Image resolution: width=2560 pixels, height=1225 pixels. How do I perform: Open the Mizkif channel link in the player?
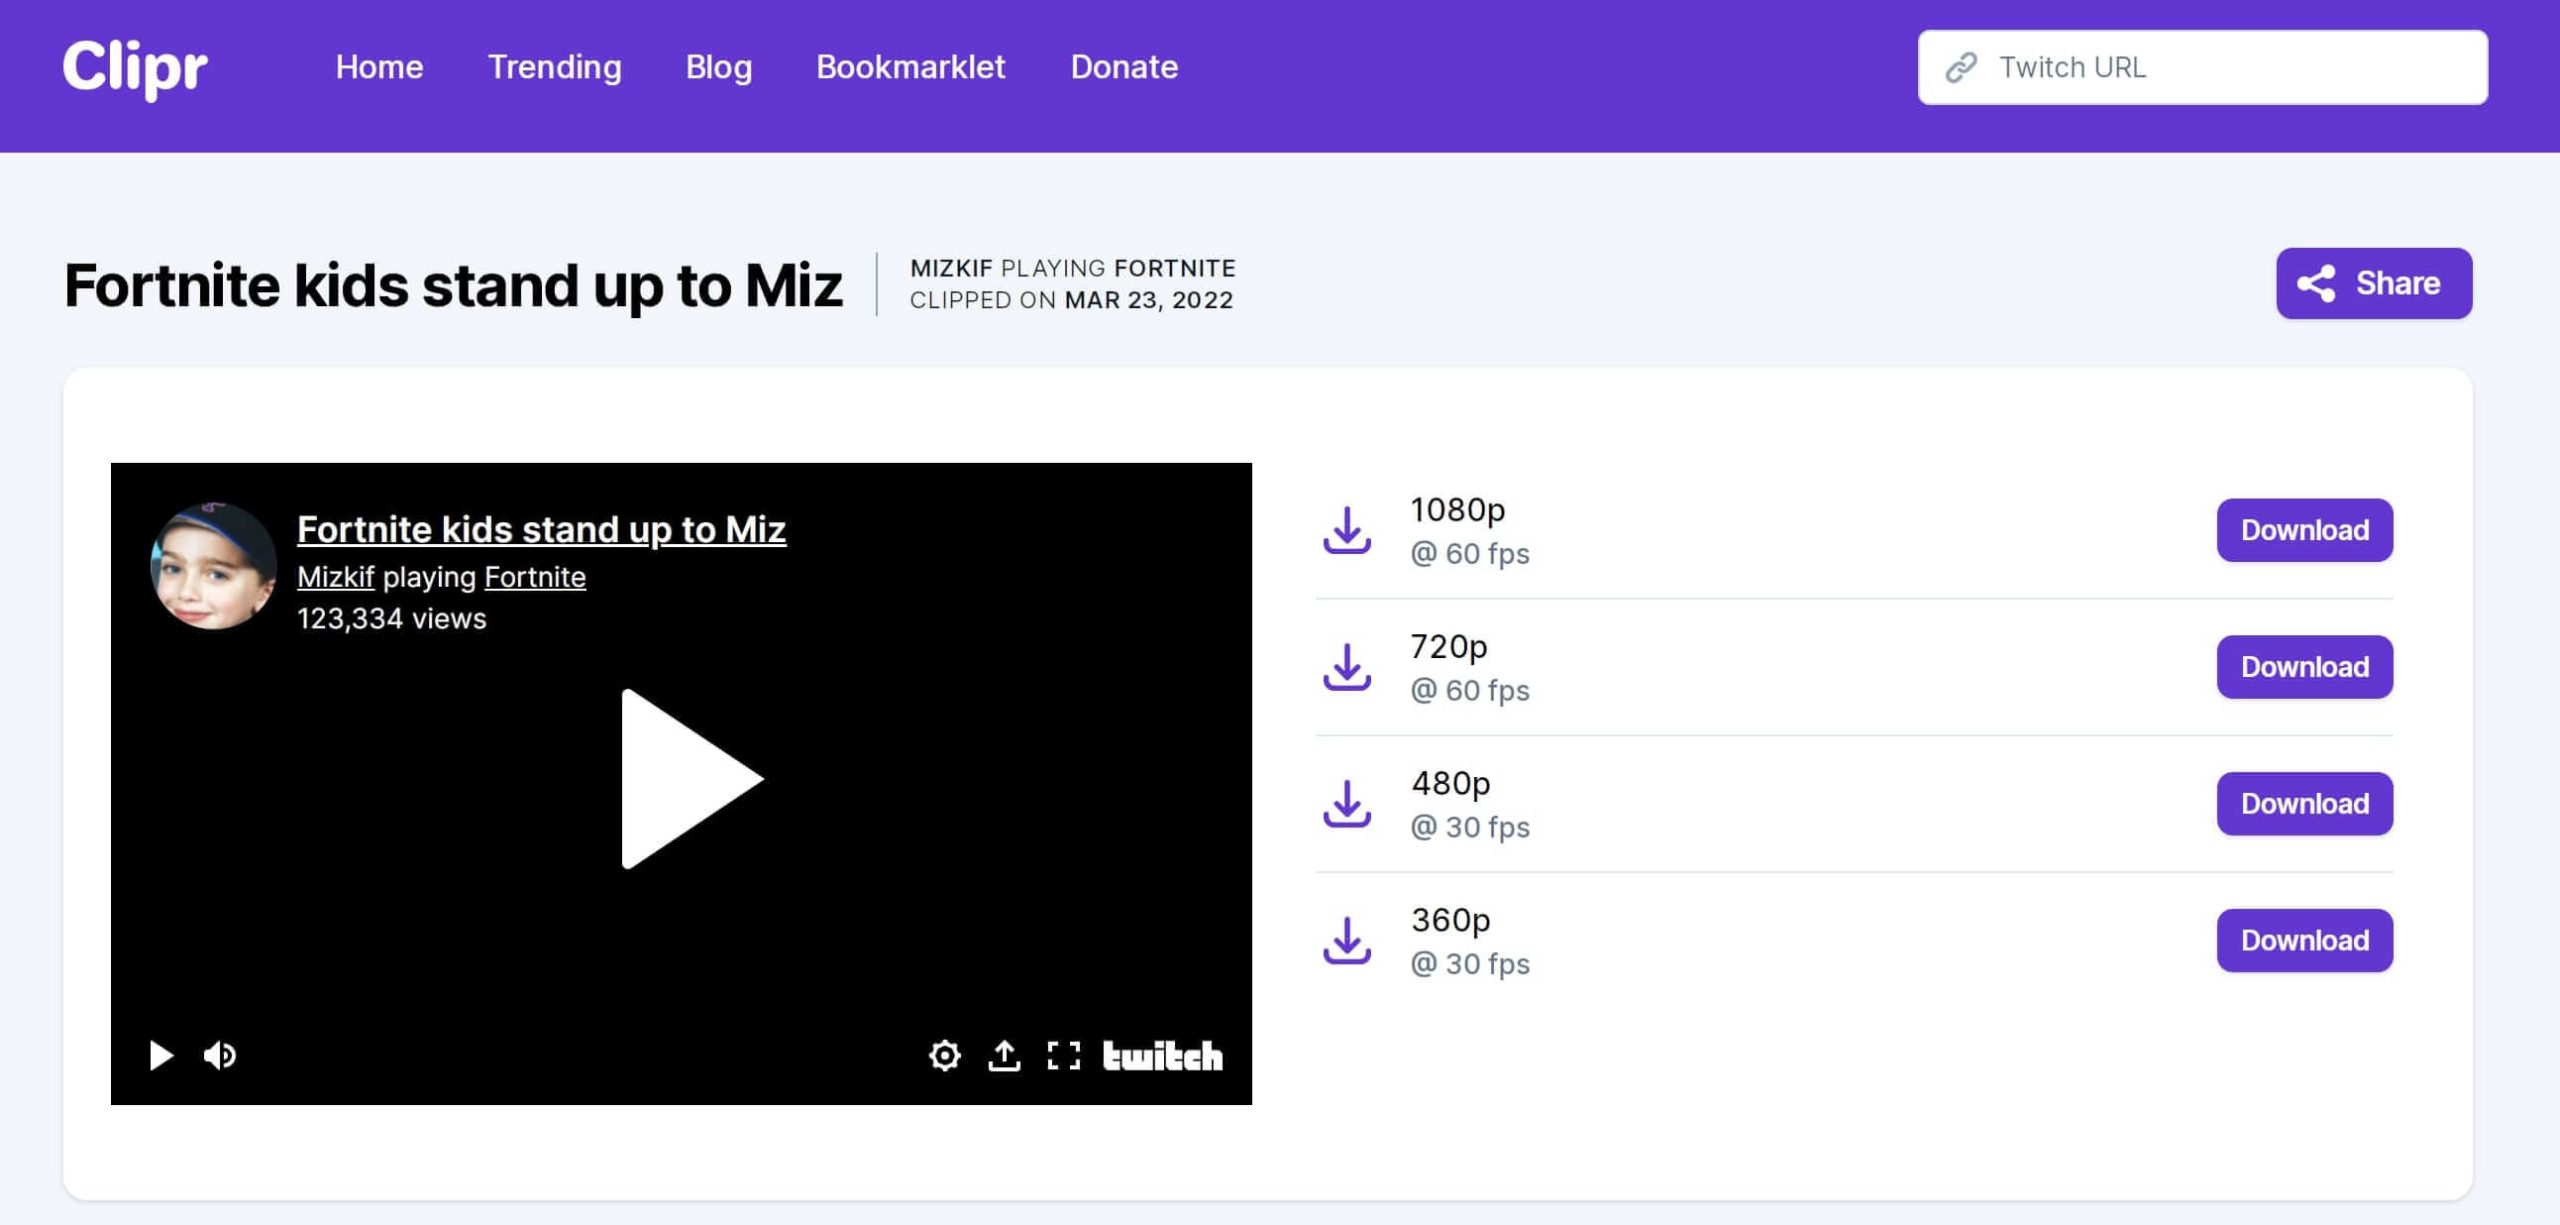(335, 577)
